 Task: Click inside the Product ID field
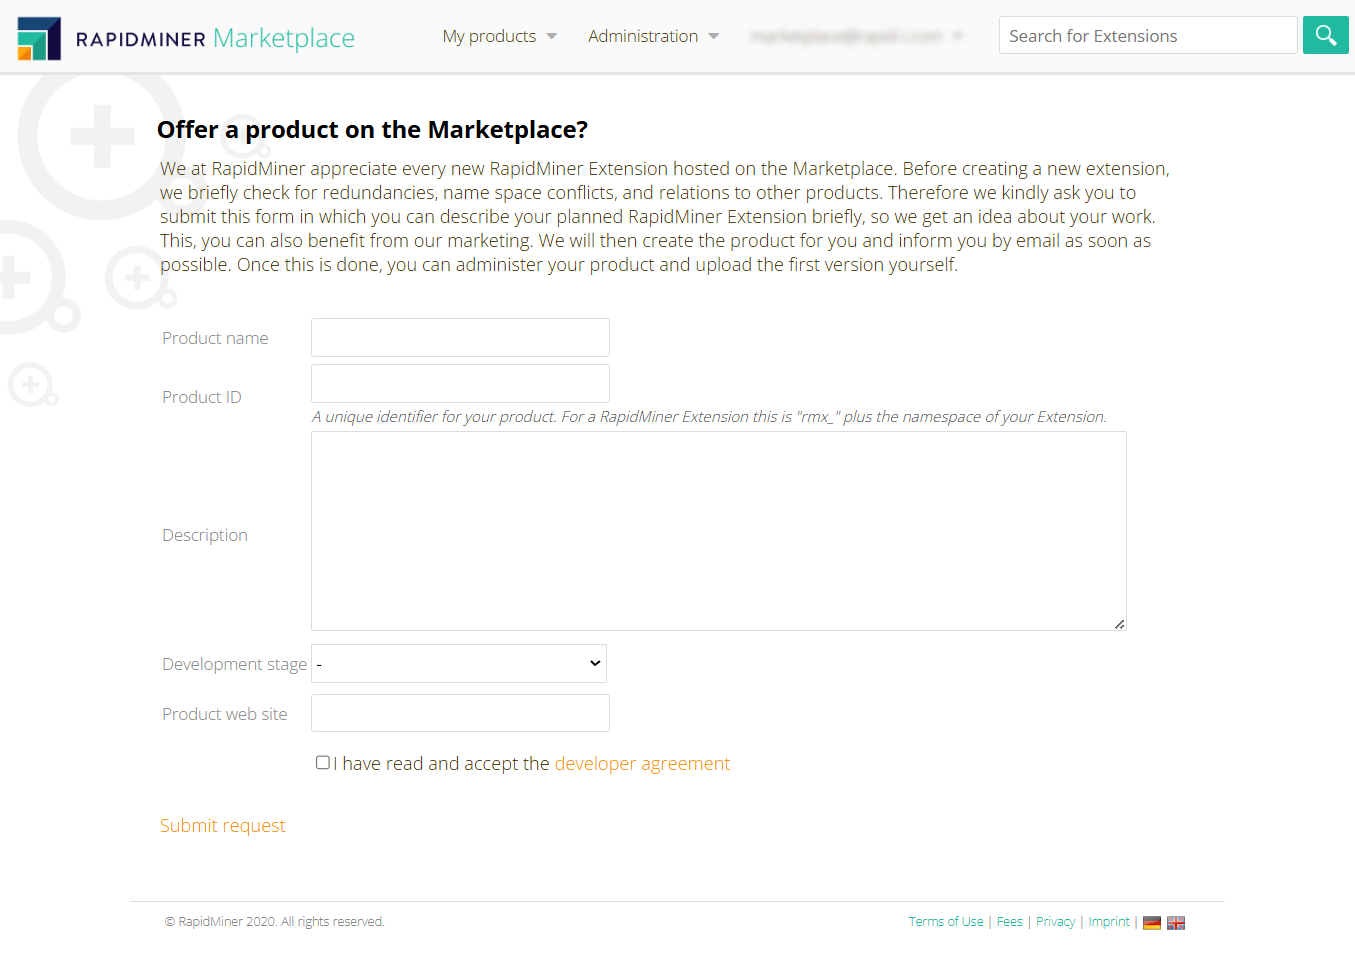coord(460,383)
